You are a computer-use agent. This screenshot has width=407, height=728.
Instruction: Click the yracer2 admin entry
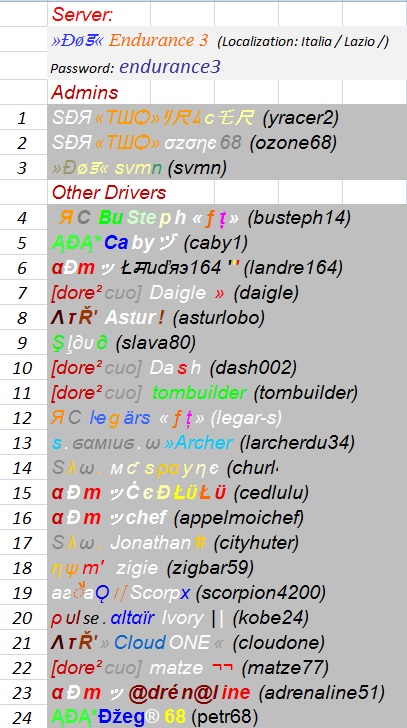click(x=227, y=117)
